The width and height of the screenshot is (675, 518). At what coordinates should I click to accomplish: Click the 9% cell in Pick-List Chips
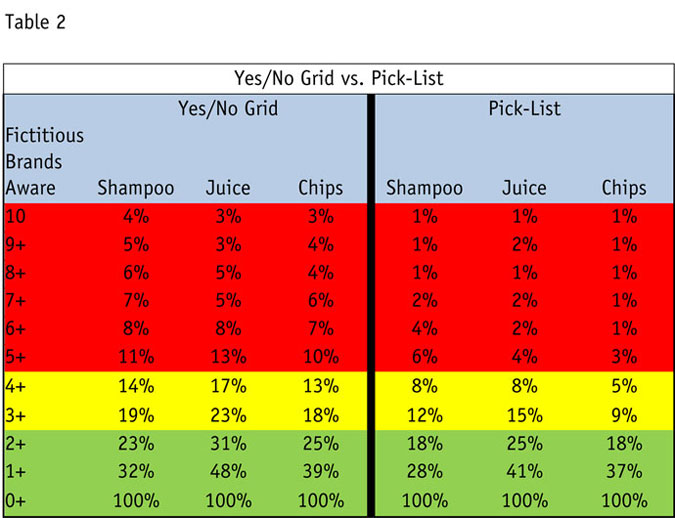[624, 412]
